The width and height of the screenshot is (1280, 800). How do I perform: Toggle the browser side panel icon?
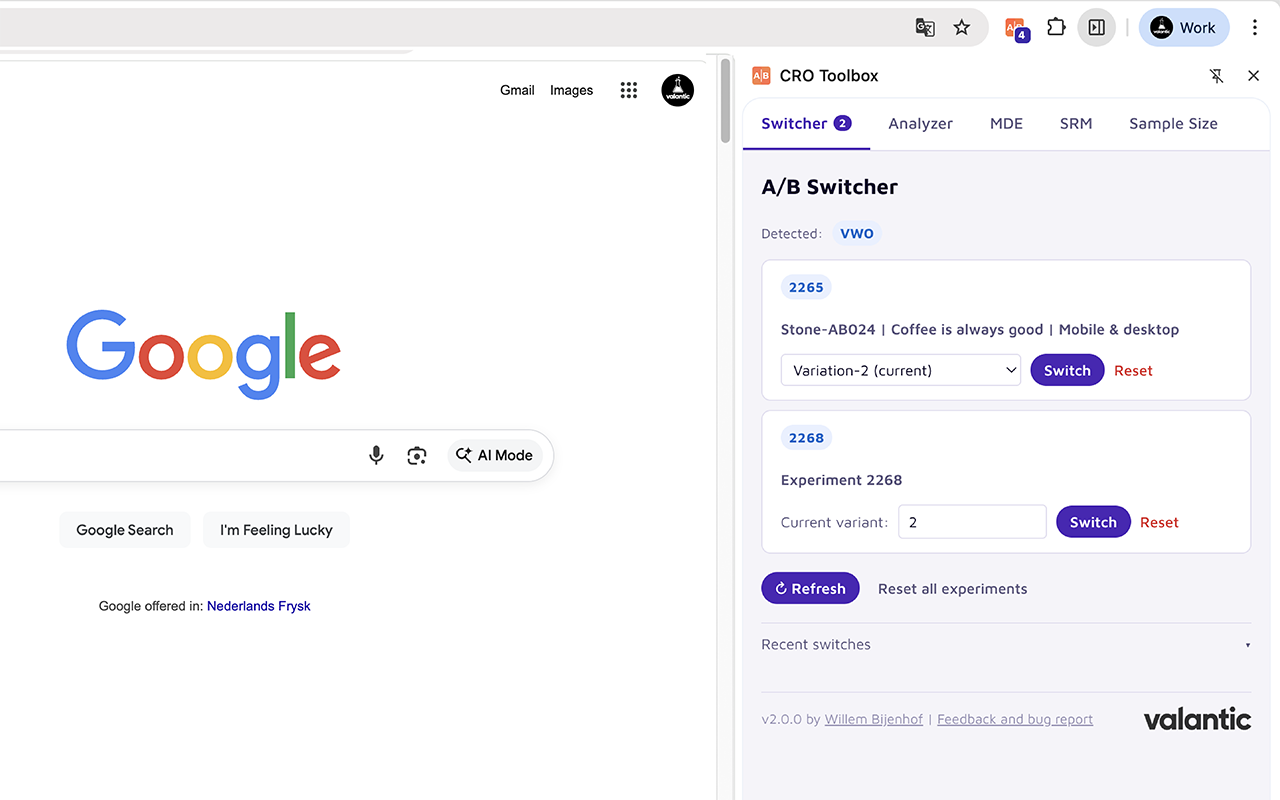[1096, 28]
